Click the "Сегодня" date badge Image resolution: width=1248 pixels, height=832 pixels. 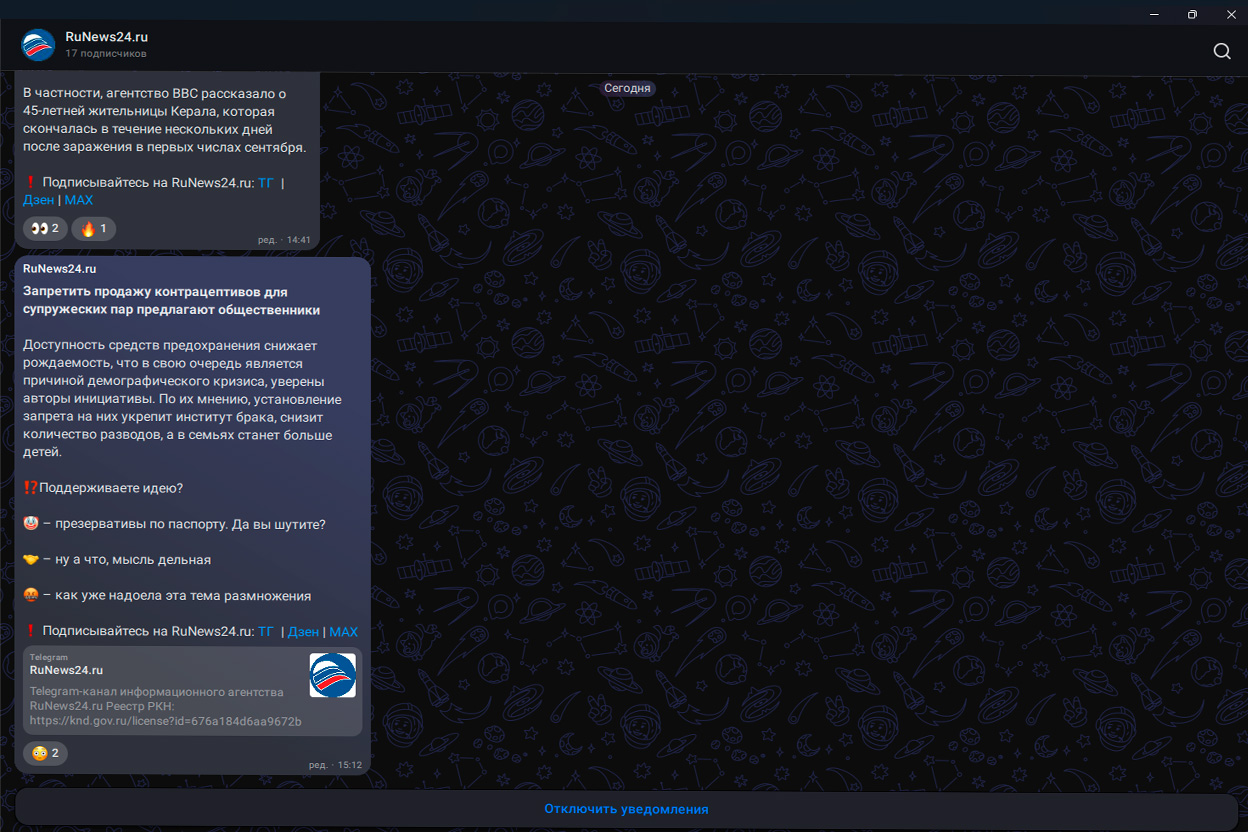(x=627, y=88)
